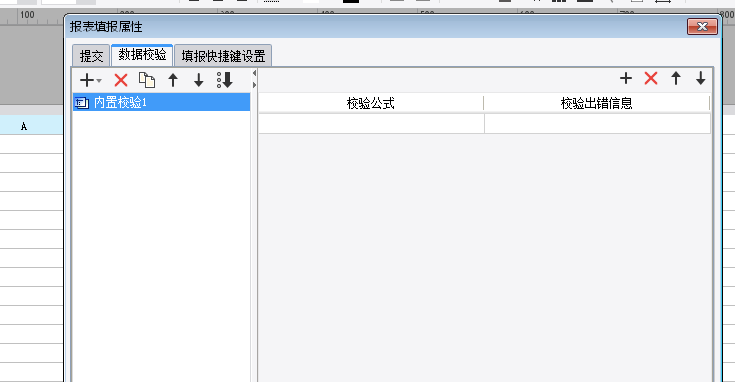Add a new formula row on right

click(626, 78)
